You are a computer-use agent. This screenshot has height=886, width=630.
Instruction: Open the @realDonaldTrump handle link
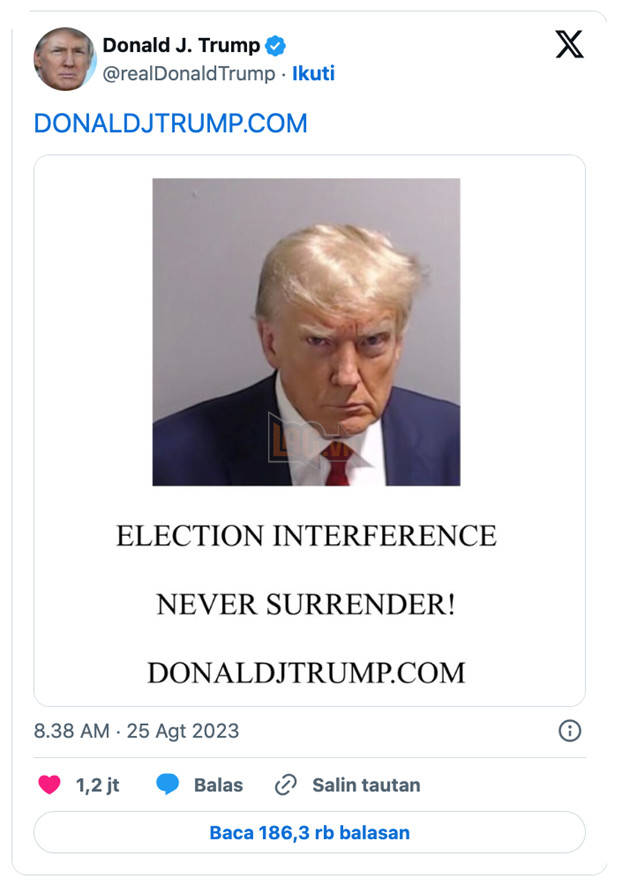coord(188,73)
